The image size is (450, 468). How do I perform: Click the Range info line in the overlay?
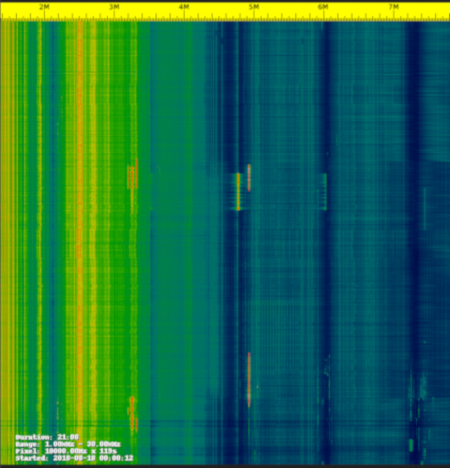tap(68, 444)
